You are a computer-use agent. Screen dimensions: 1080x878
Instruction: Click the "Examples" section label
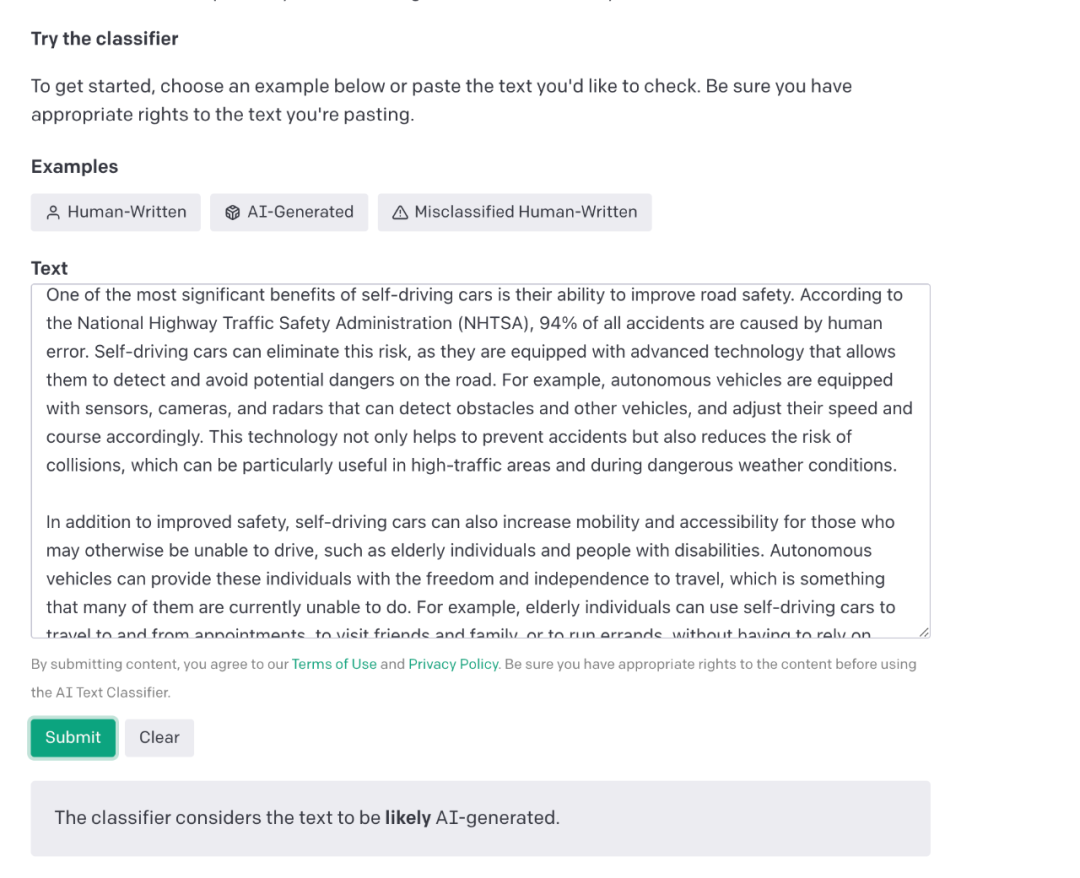[75, 167]
